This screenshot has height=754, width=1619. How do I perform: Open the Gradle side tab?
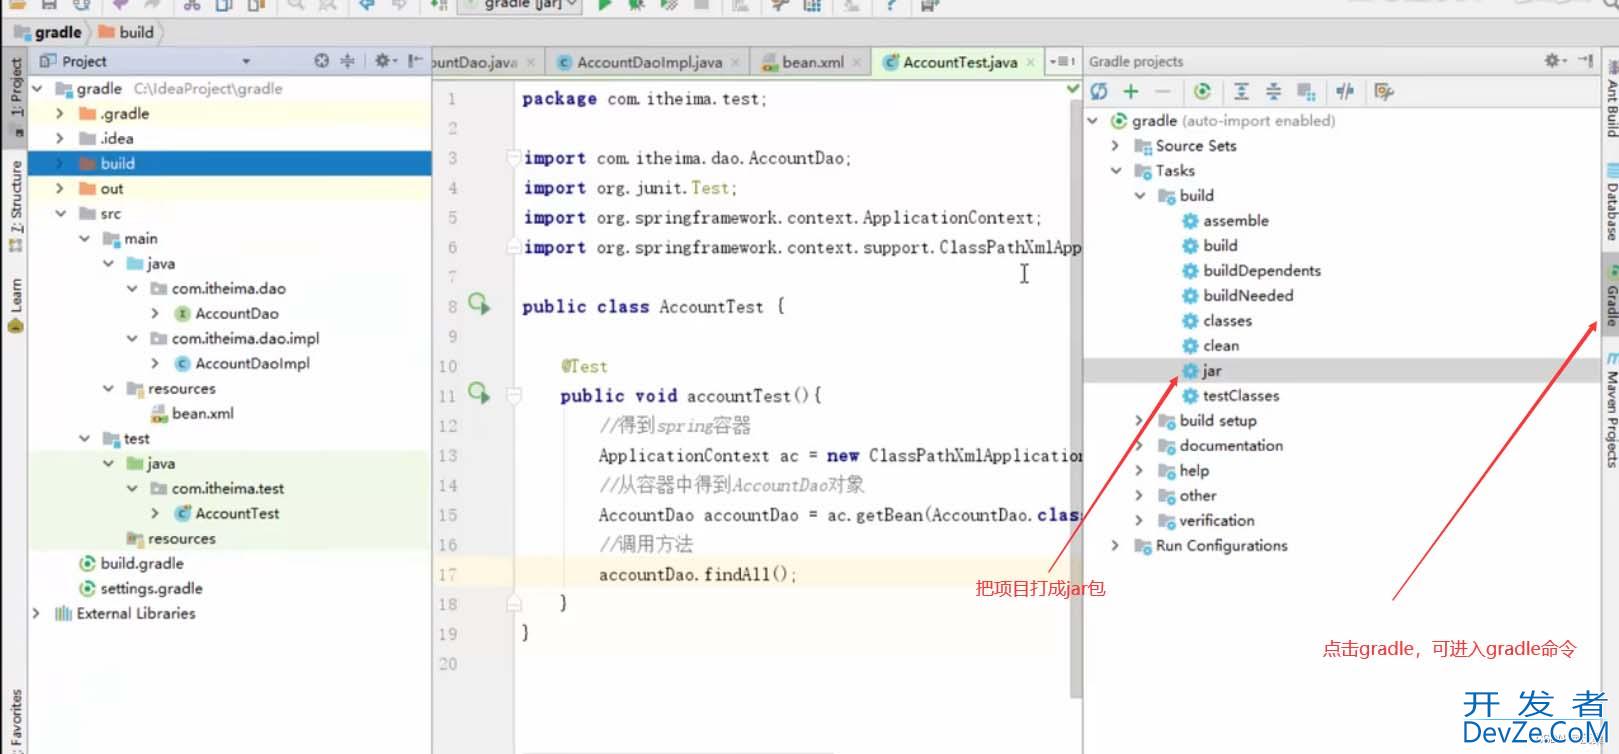pos(1611,297)
